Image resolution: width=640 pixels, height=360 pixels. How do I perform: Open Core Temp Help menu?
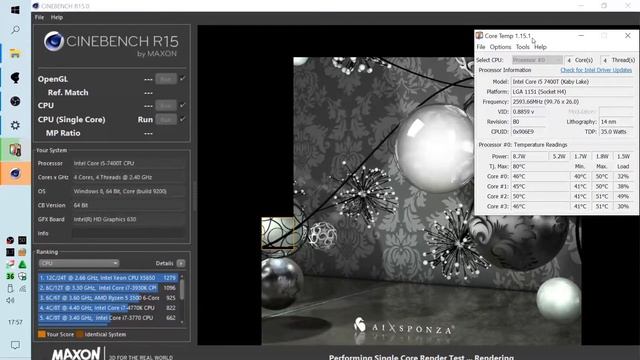[x=540, y=47]
